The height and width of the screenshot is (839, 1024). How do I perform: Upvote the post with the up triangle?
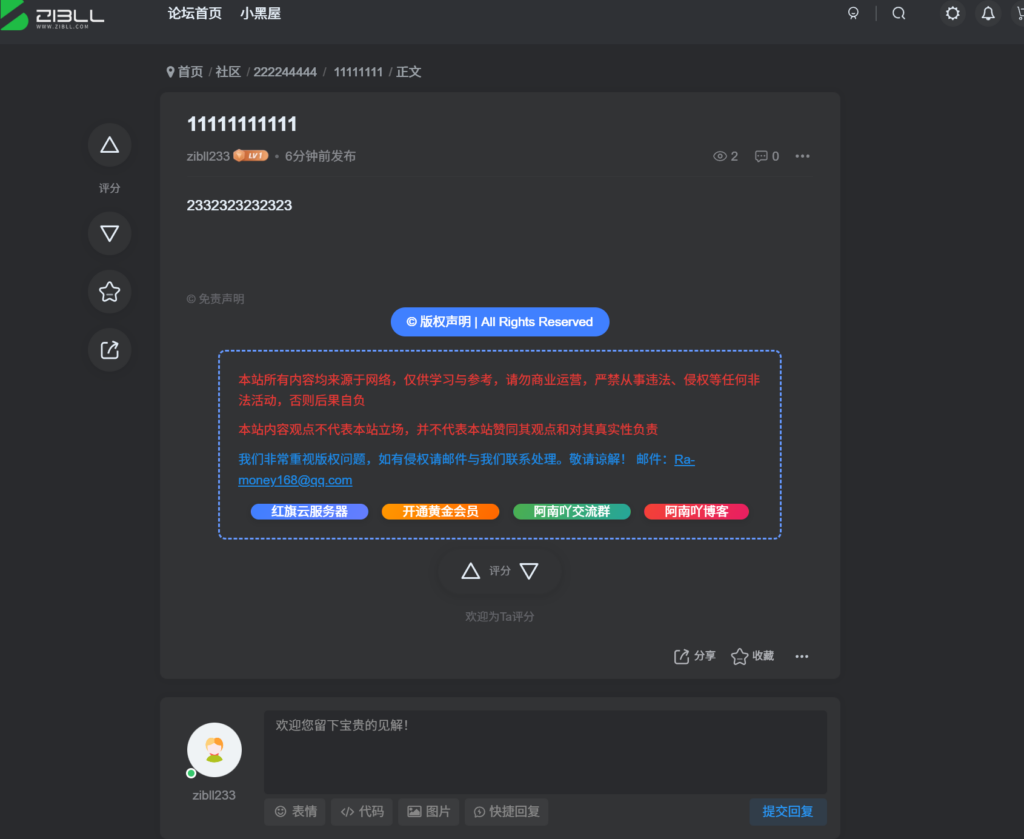[109, 144]
